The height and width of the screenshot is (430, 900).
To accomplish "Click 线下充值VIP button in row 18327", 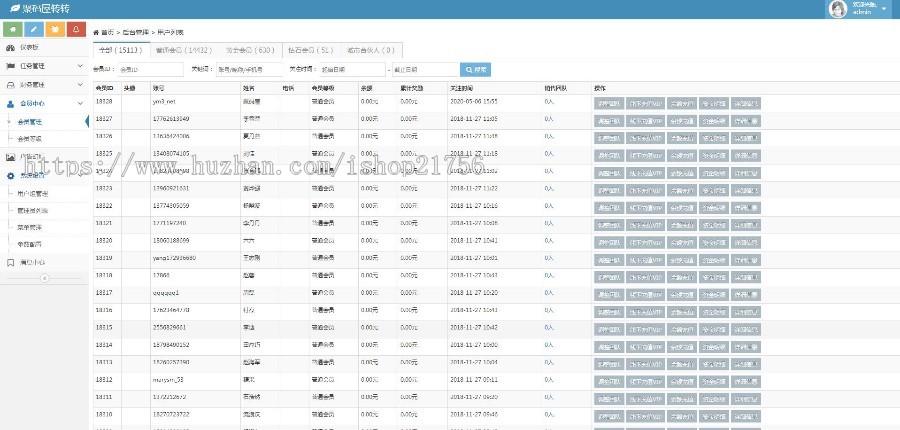I will (646, 121).
